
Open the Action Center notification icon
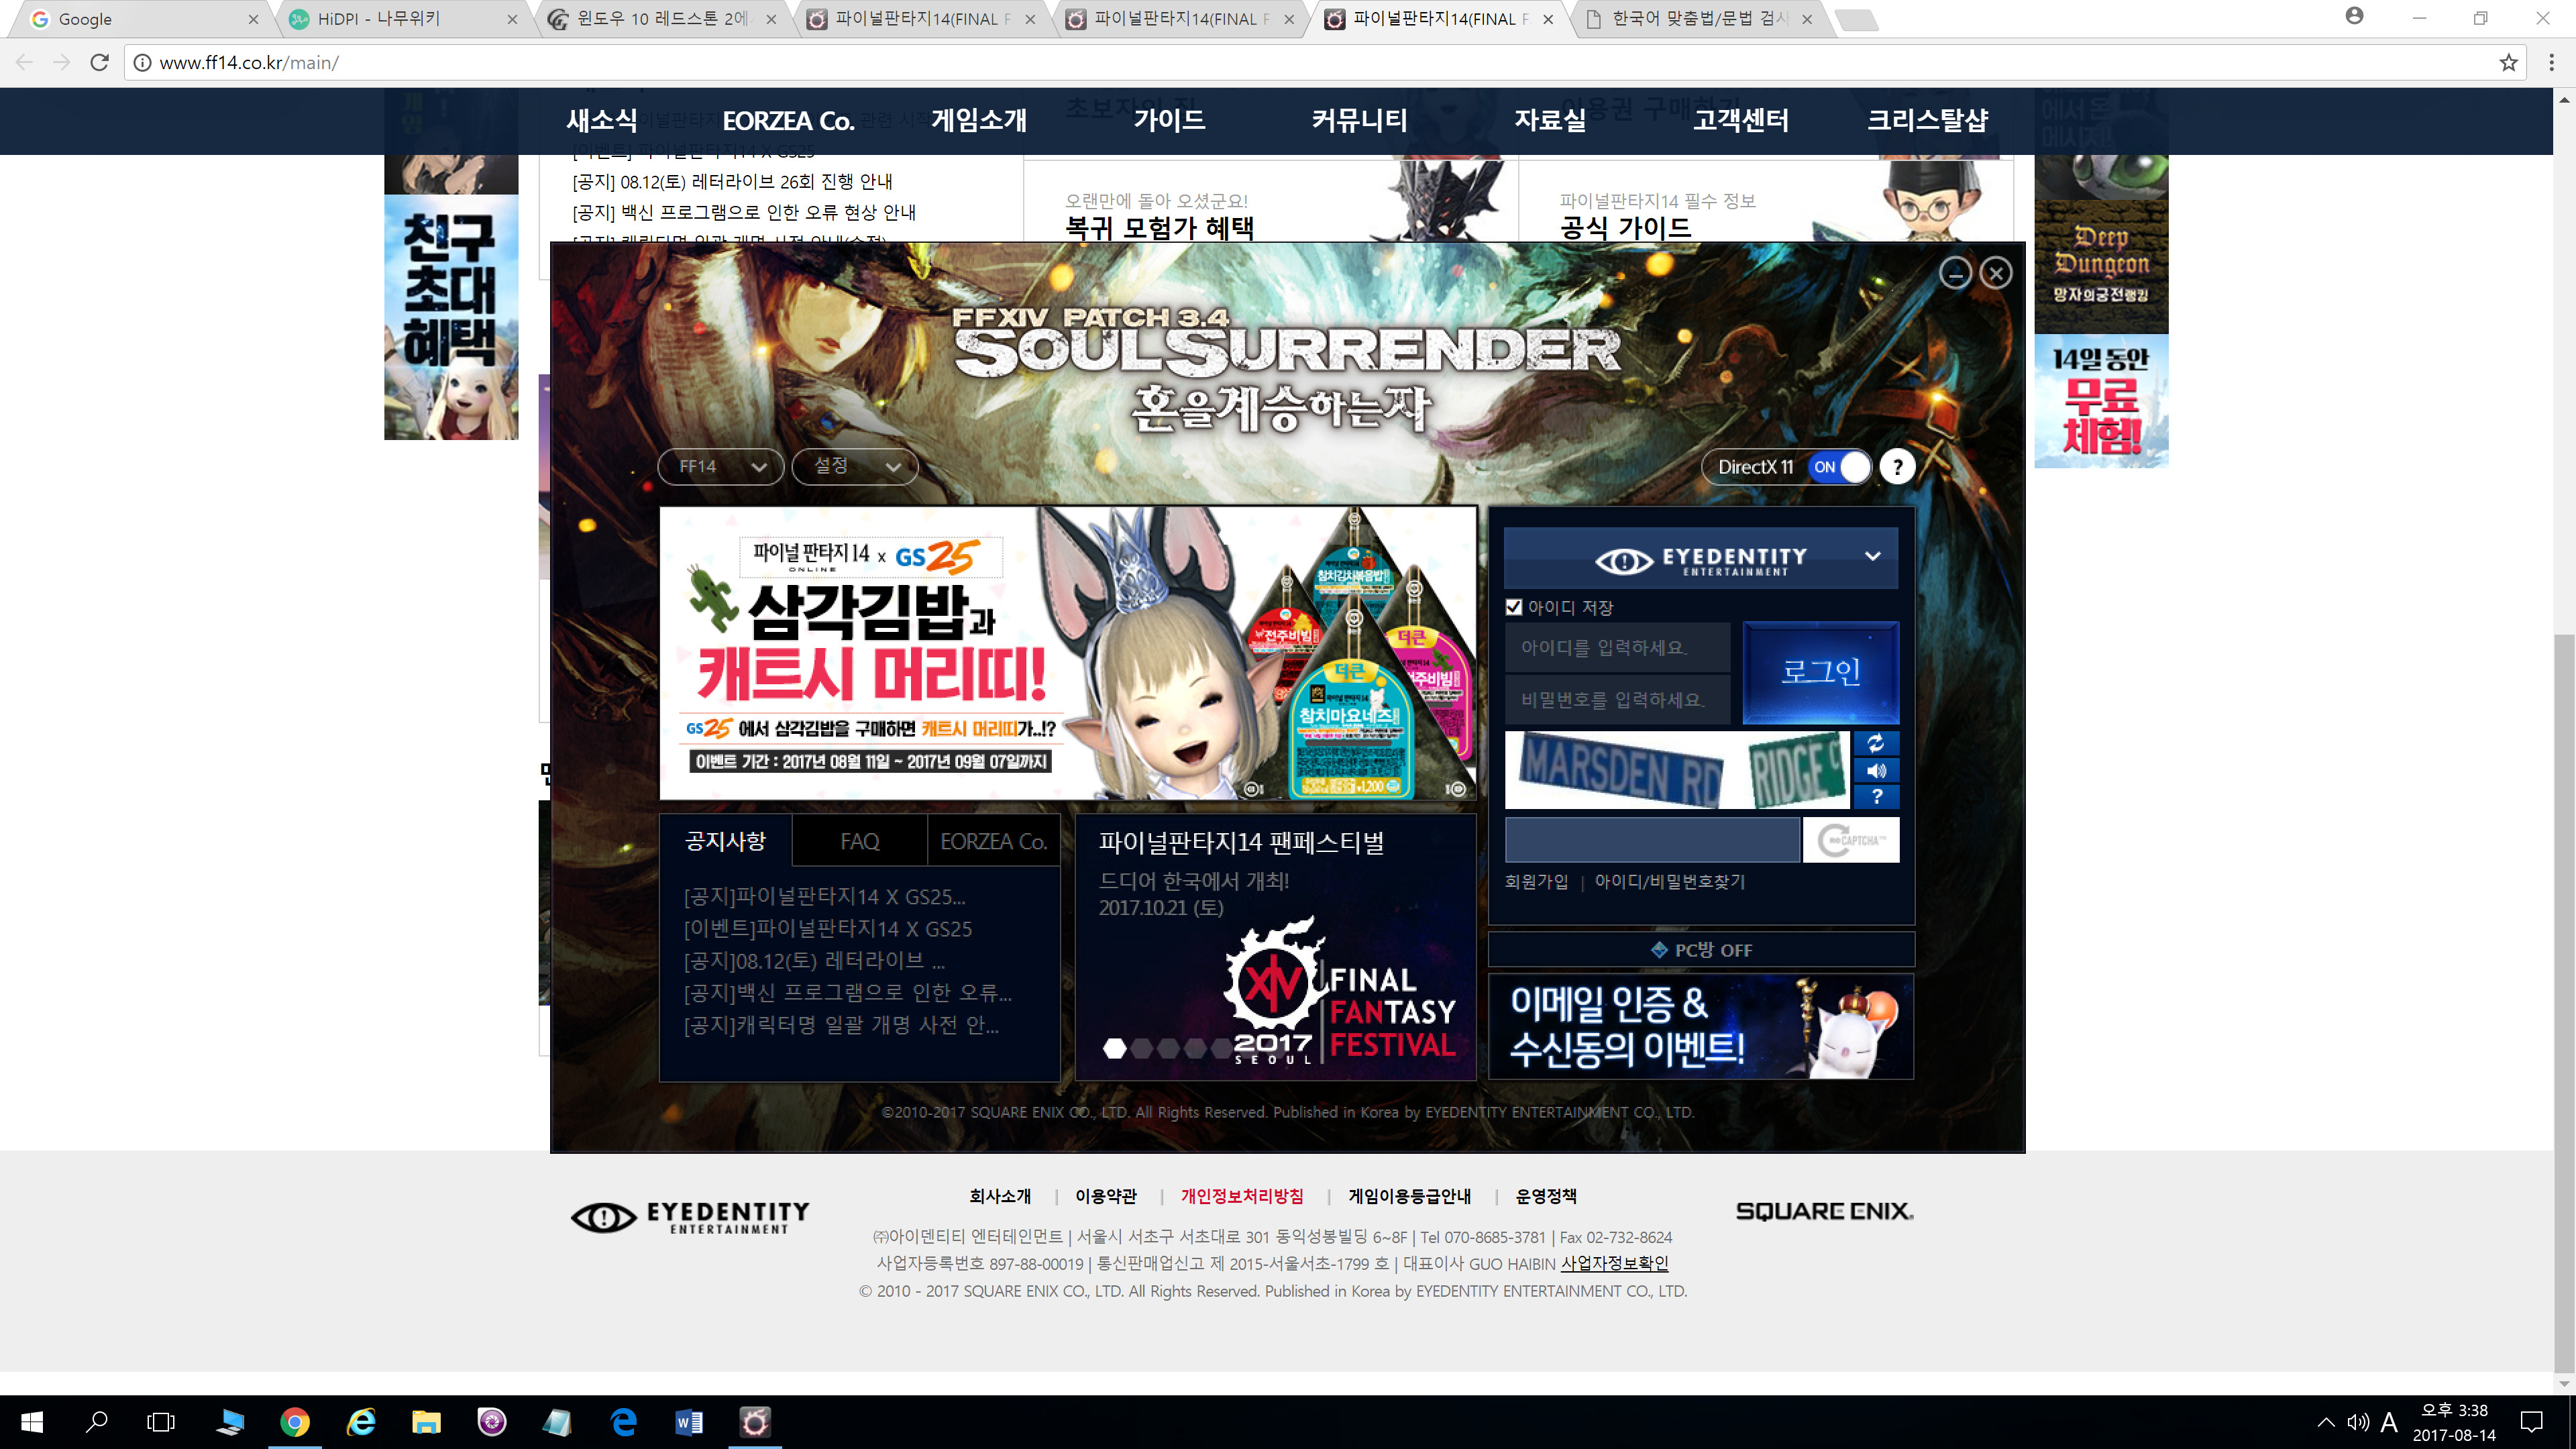[2532, 1422]
